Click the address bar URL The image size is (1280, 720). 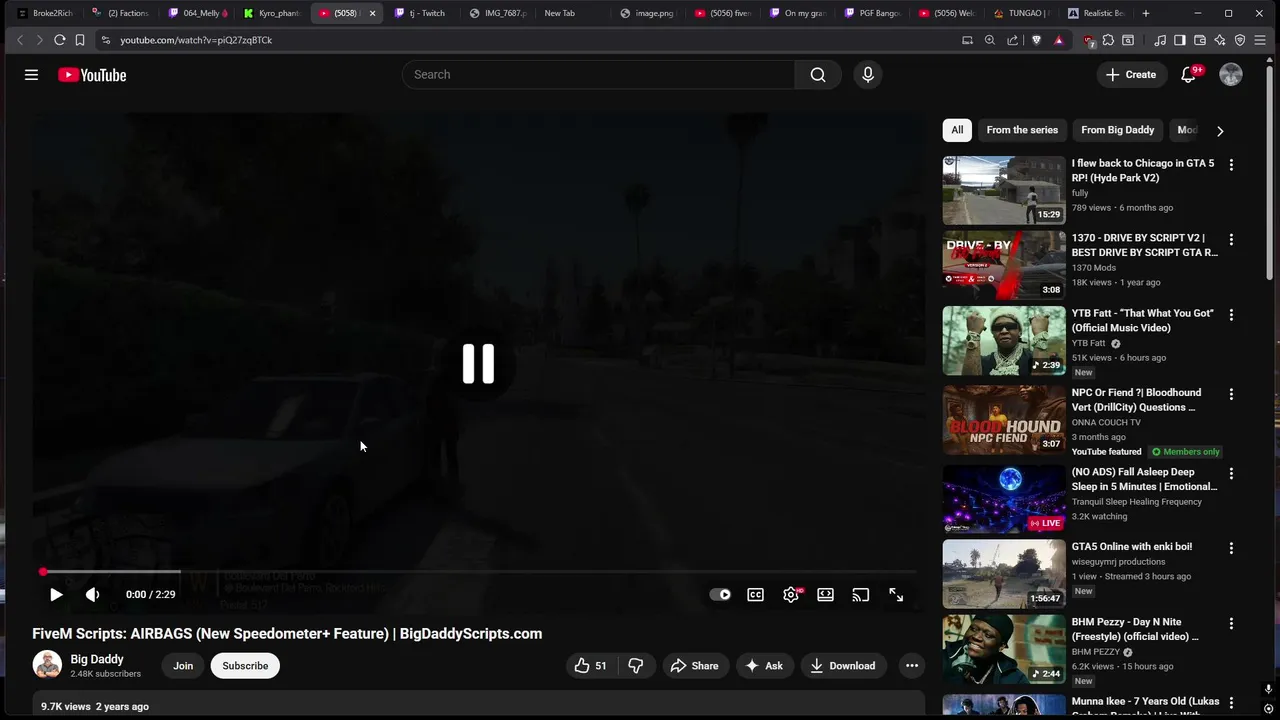pos(196,40)
